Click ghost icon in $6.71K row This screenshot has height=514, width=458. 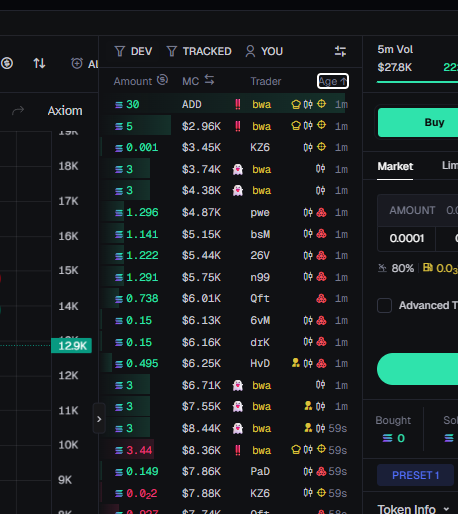238,385
